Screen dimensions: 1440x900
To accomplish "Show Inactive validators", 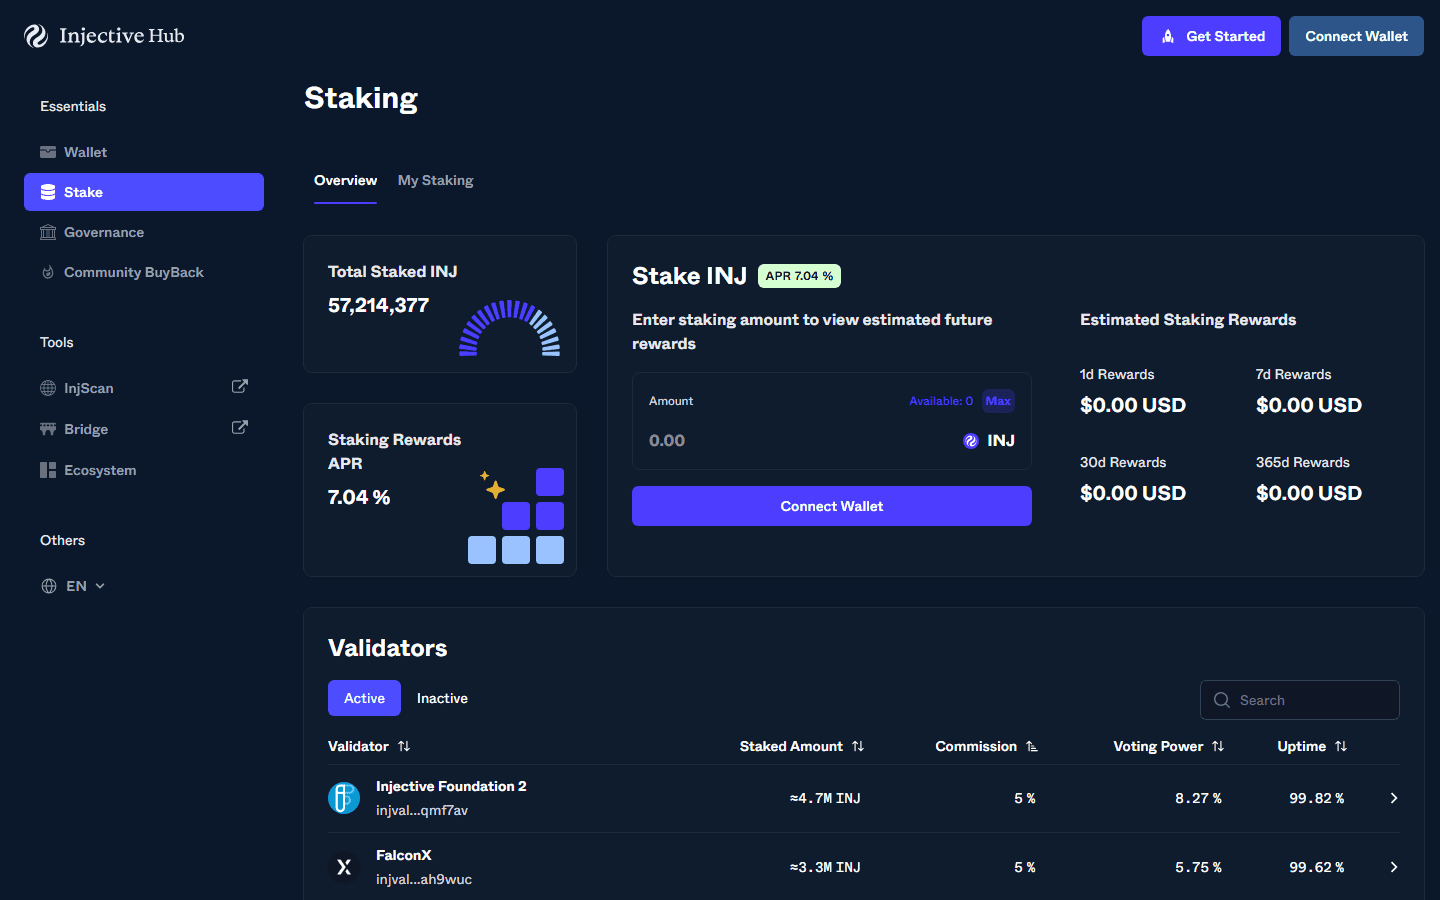I will pyautogui.click(x=442, y=698).
